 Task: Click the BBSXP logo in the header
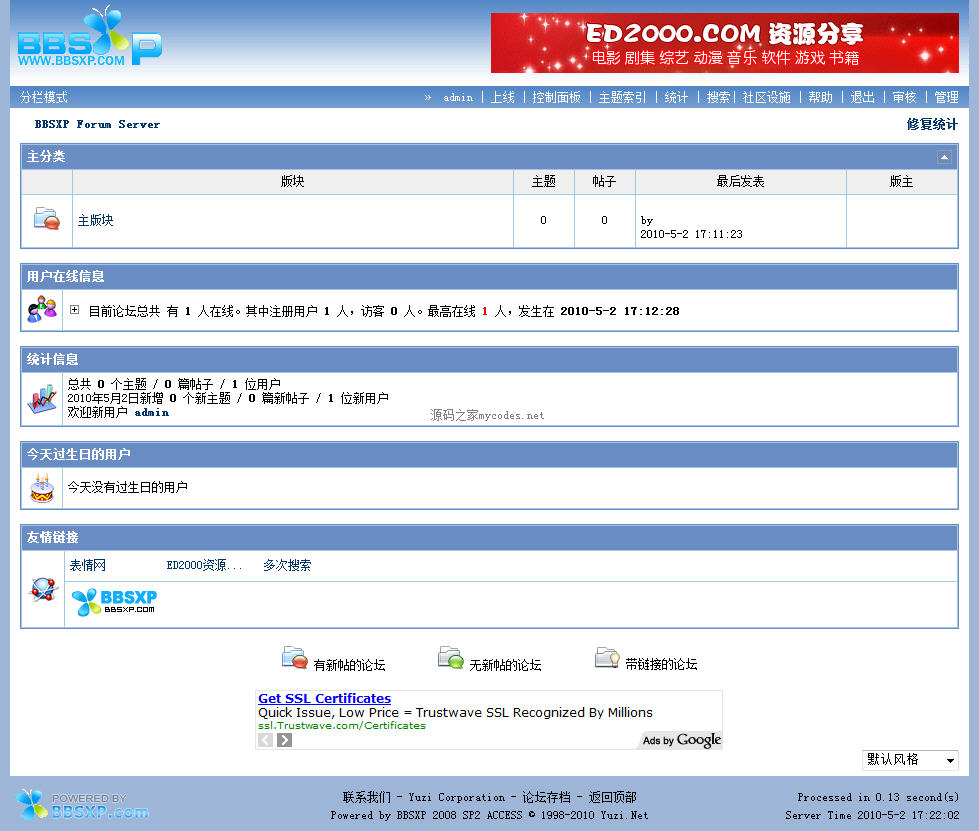tap(89, 36)
